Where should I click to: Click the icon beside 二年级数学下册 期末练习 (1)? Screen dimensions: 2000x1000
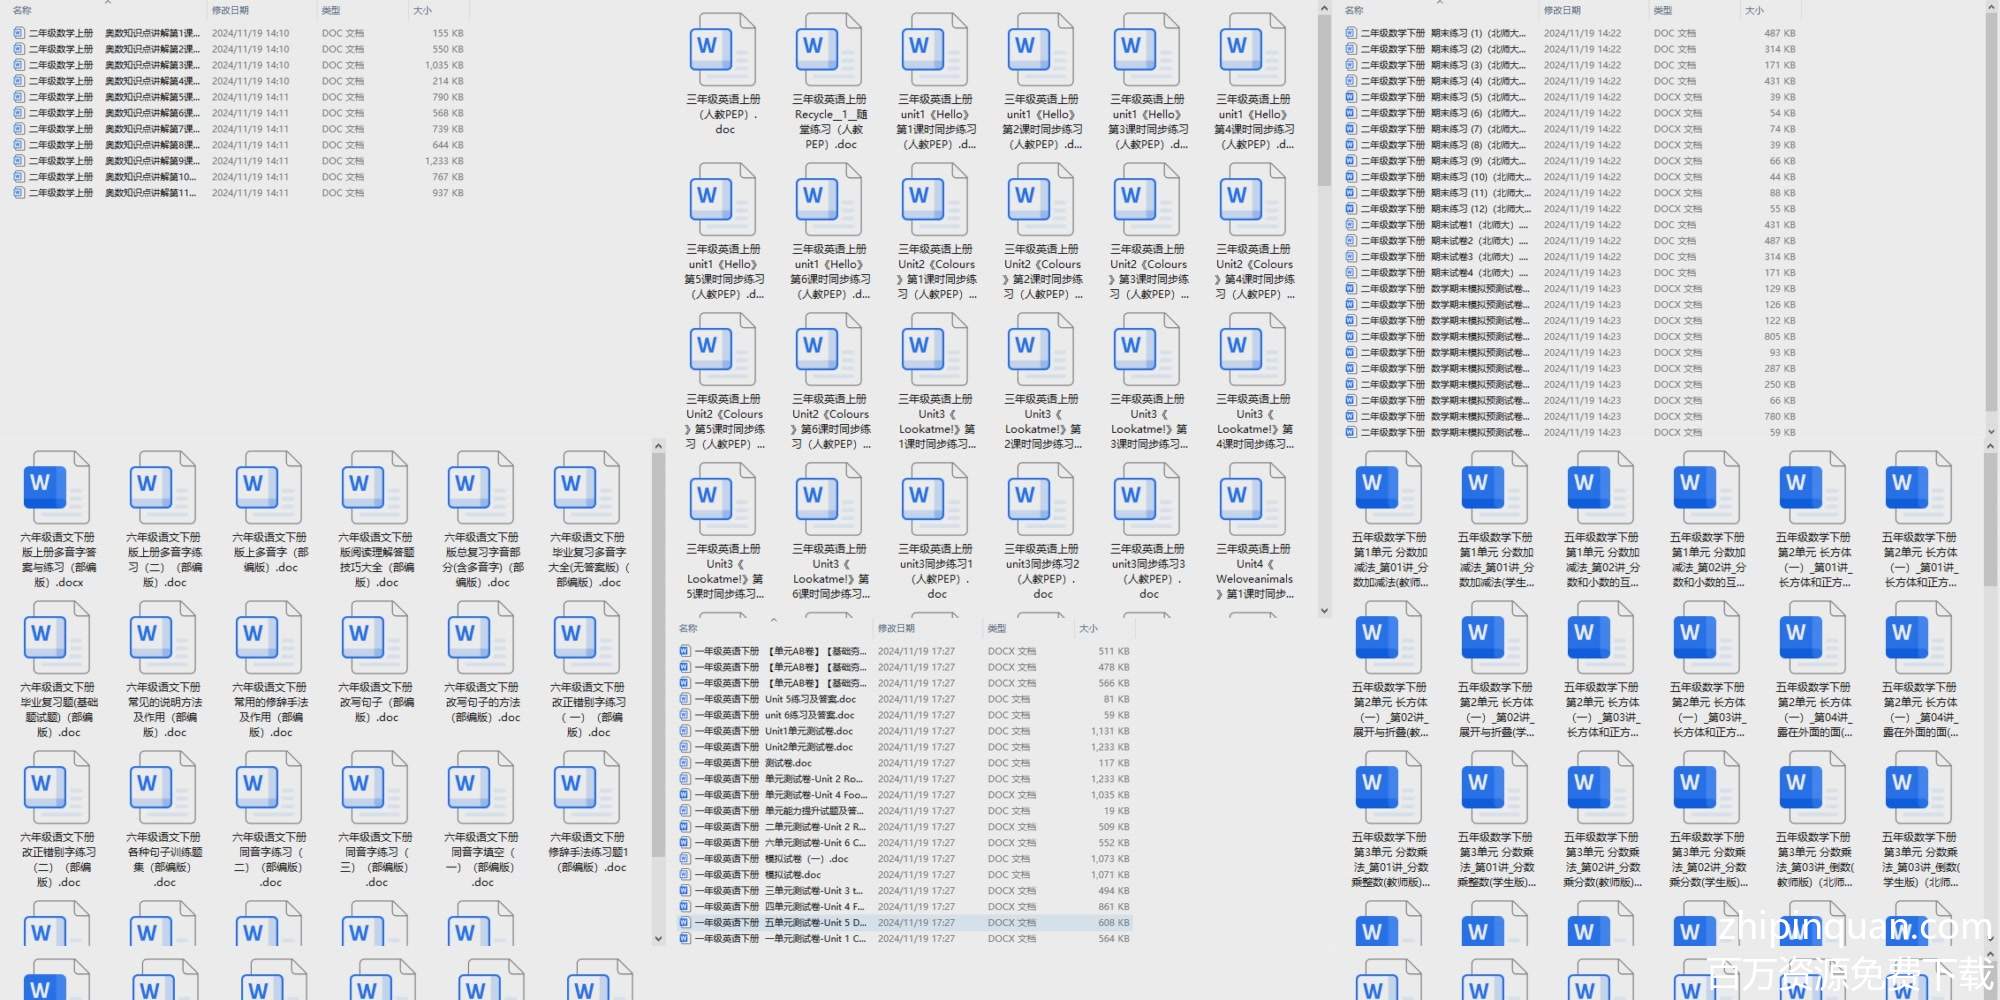coord(1351,33)
